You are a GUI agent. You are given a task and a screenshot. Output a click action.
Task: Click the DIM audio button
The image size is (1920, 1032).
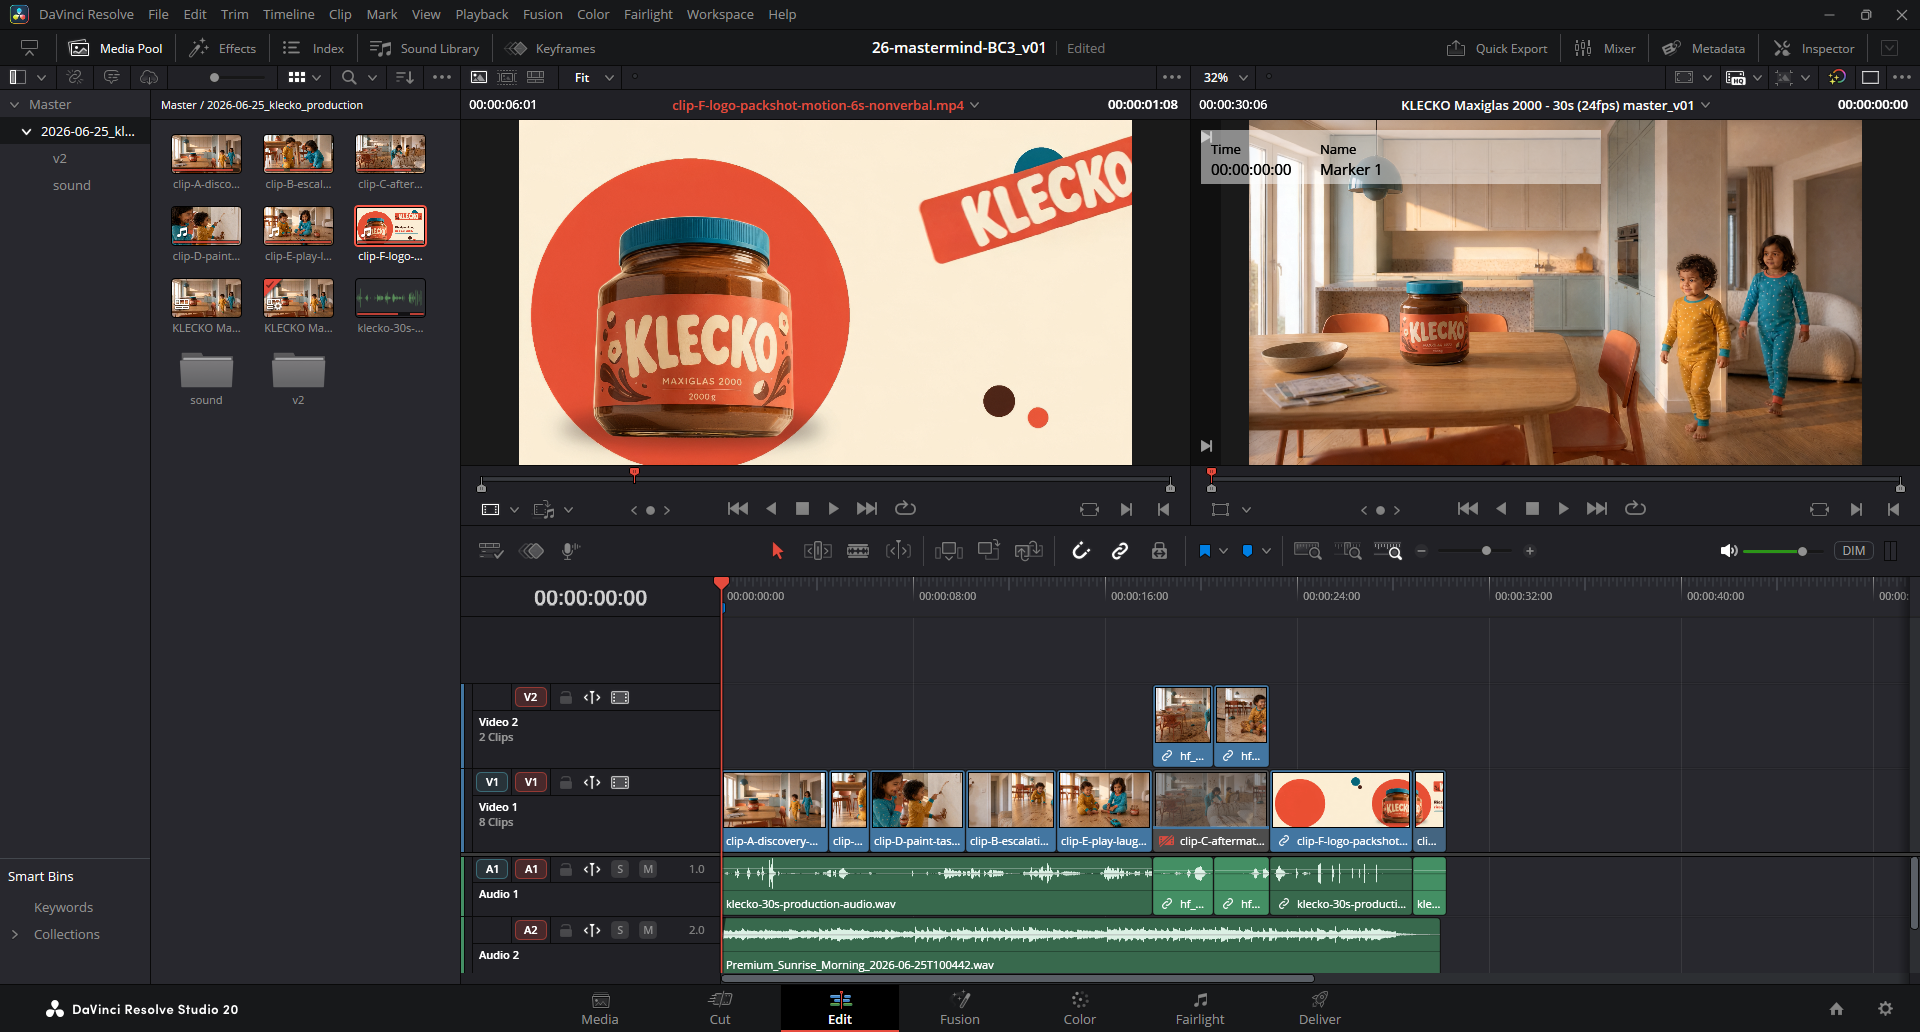point(1853,551)
